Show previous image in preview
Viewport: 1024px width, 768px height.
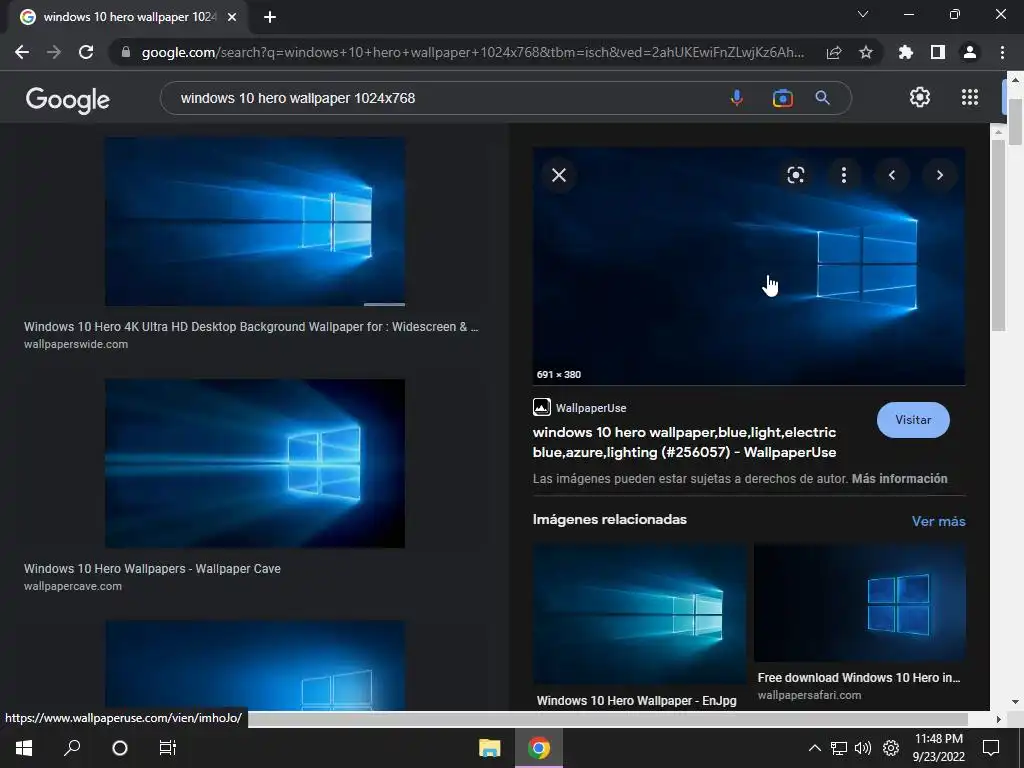(x=891, y=175)
